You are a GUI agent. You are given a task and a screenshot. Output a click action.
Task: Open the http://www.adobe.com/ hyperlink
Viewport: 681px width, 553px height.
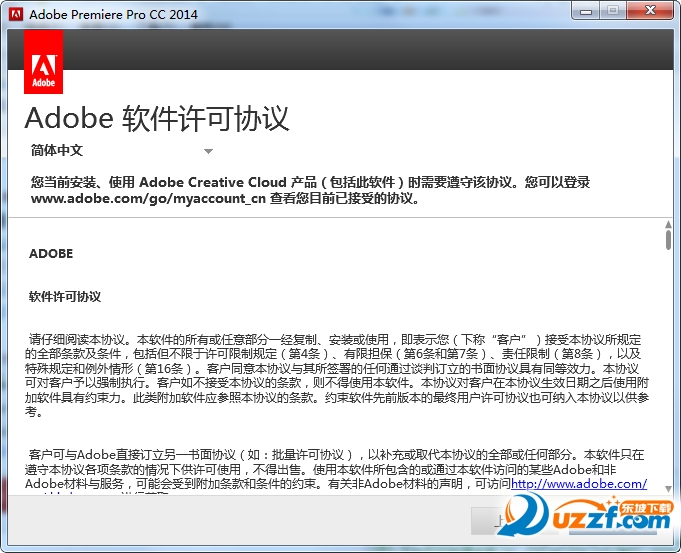[x=579, y=484]
